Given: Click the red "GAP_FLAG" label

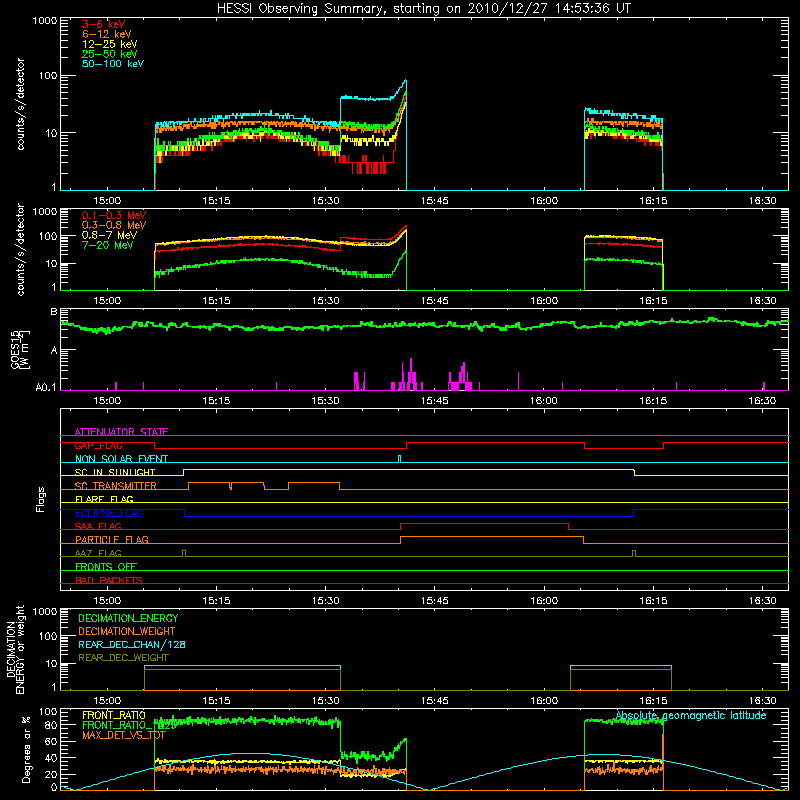Looking at the screenshot, I should point(98,445).
